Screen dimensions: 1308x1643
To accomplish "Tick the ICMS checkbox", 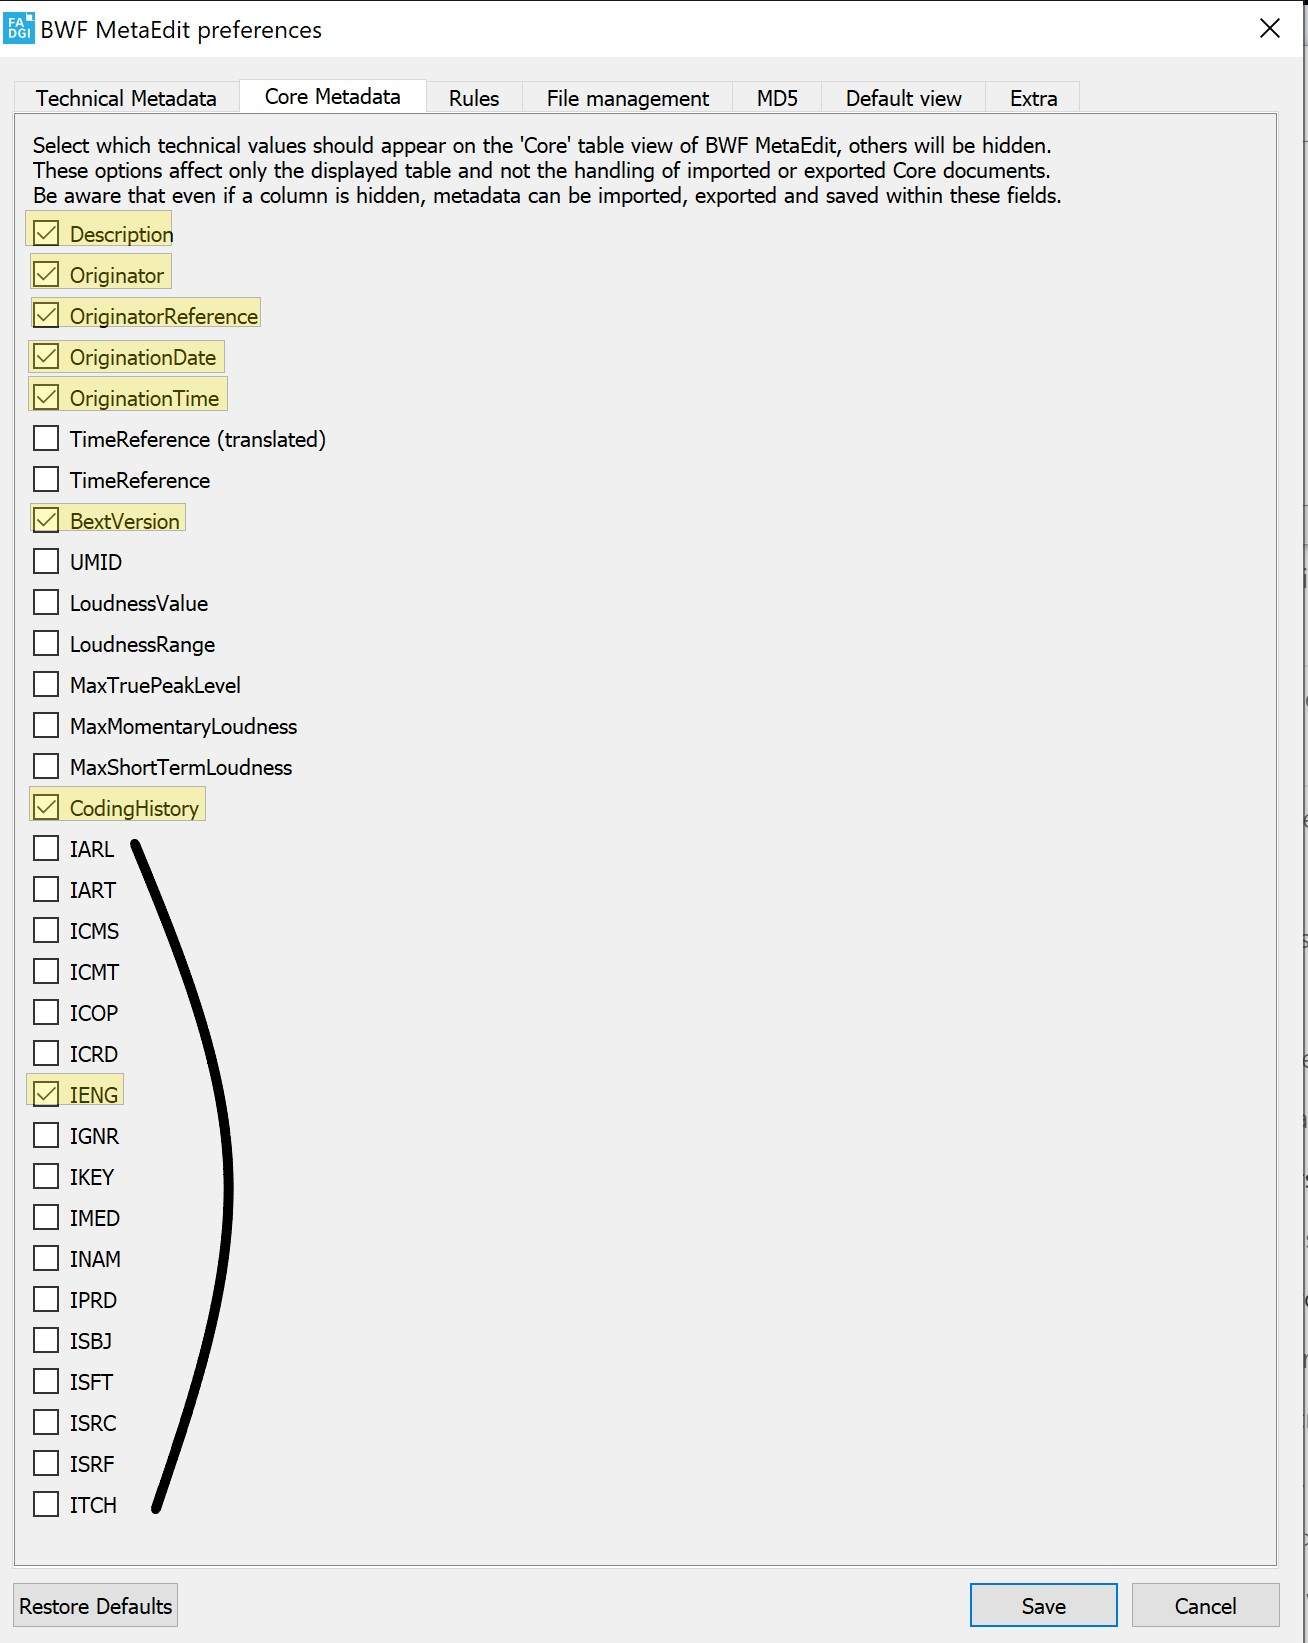I will [x=46, y=930].
